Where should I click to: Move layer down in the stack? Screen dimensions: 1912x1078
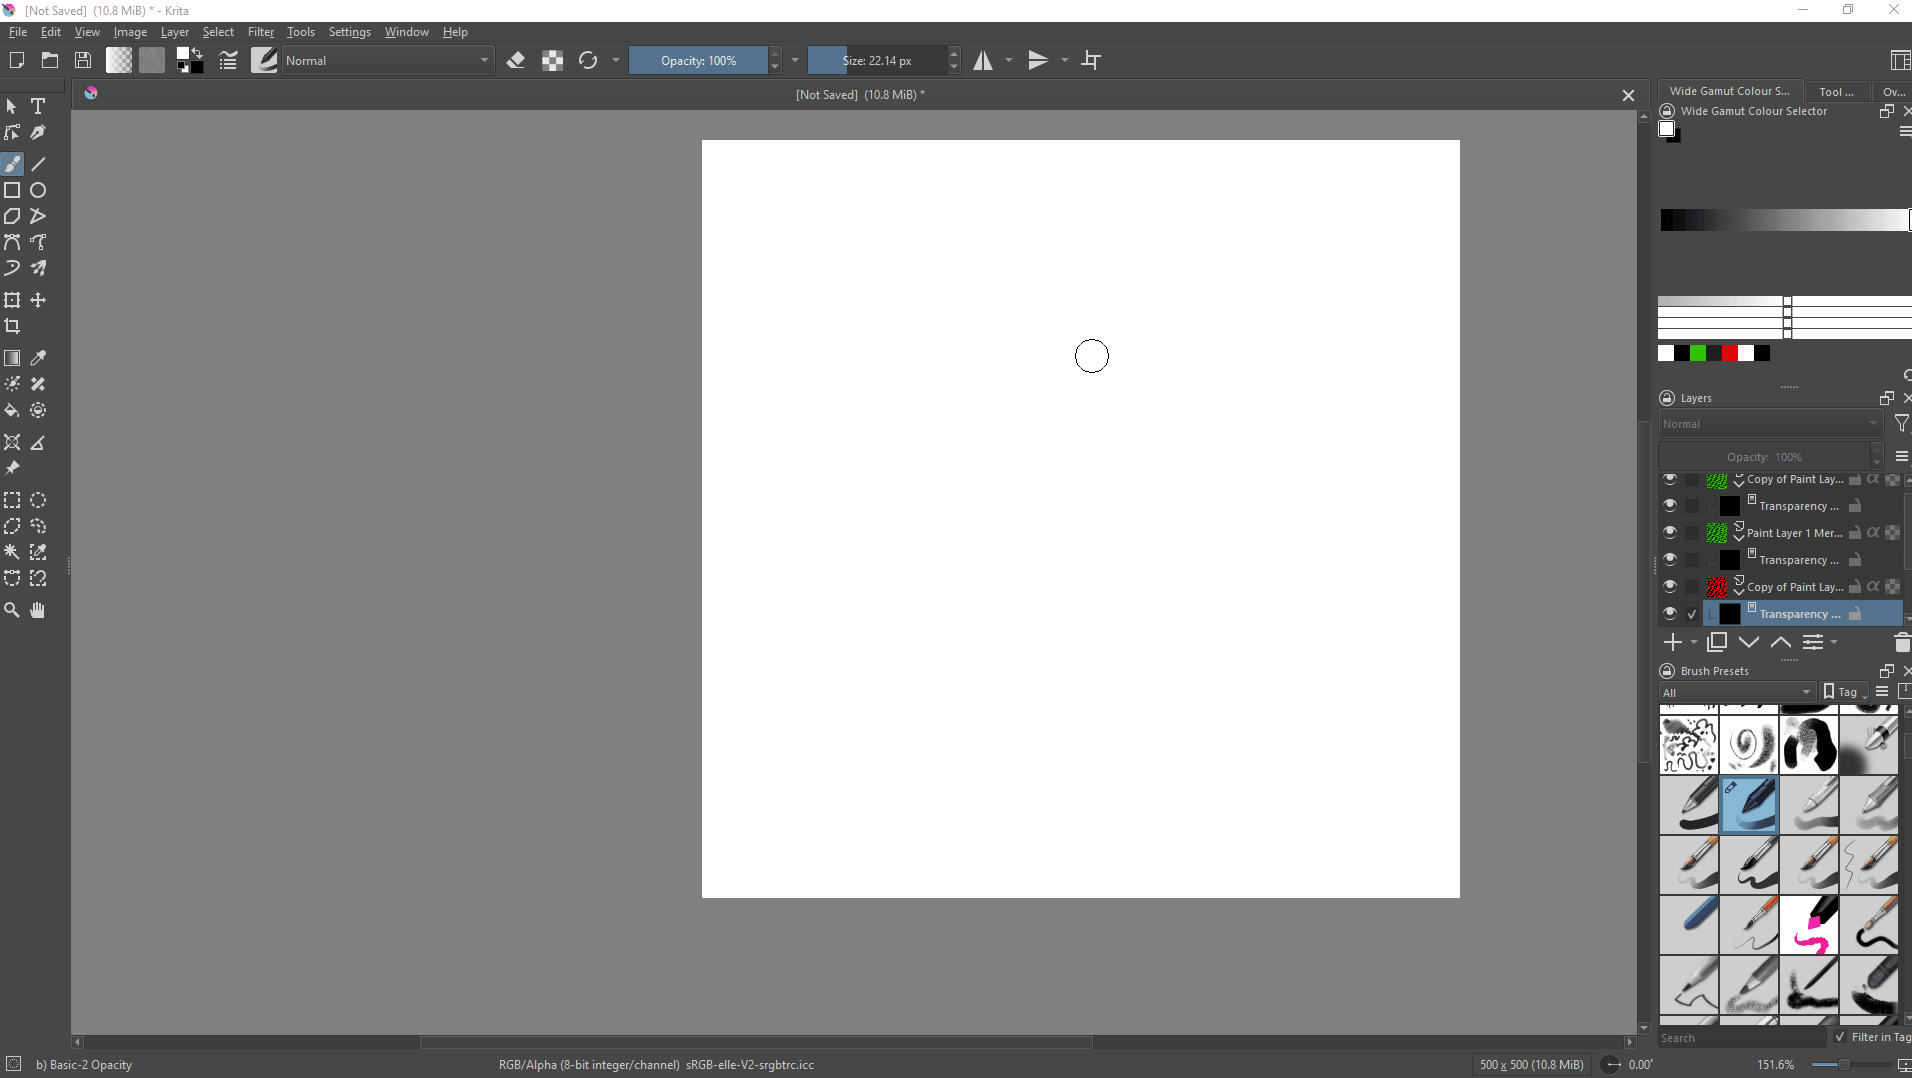[x=1749, y=643]
